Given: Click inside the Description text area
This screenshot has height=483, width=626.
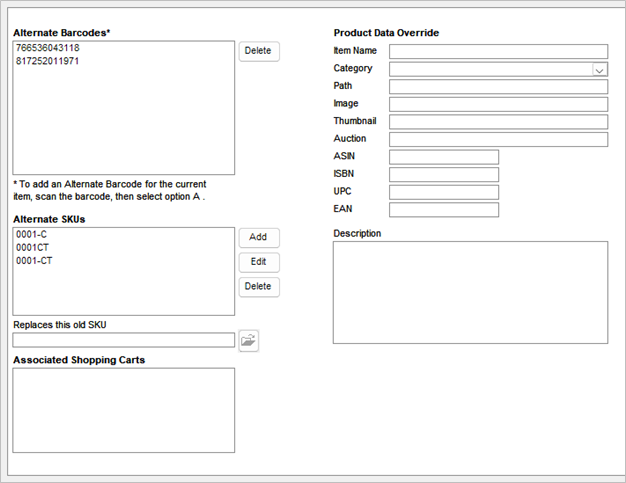Looking at the screenshot, I should coord(470,292).
